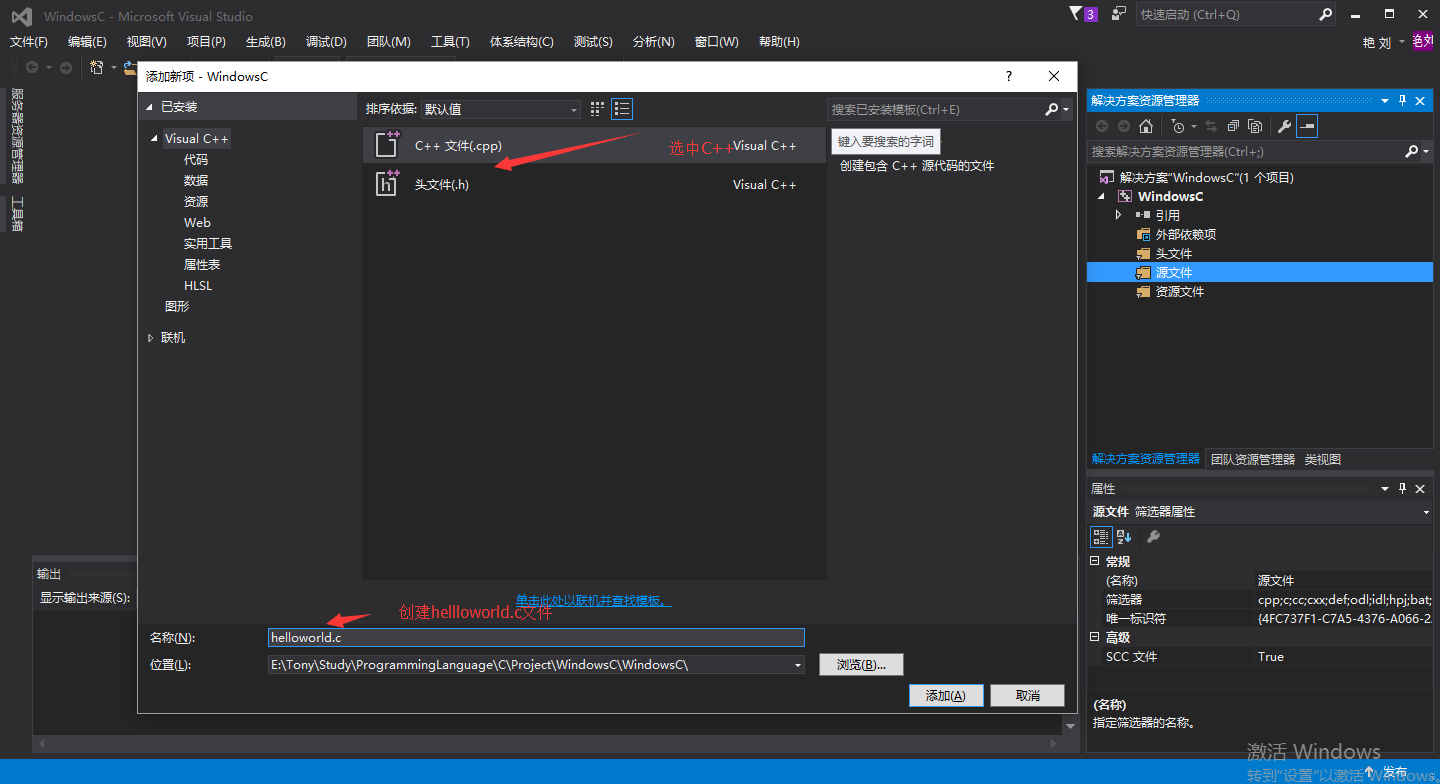Open the 文件(F) menu
This screenshot has height=784, width=1440.
(x=29, y=42)
